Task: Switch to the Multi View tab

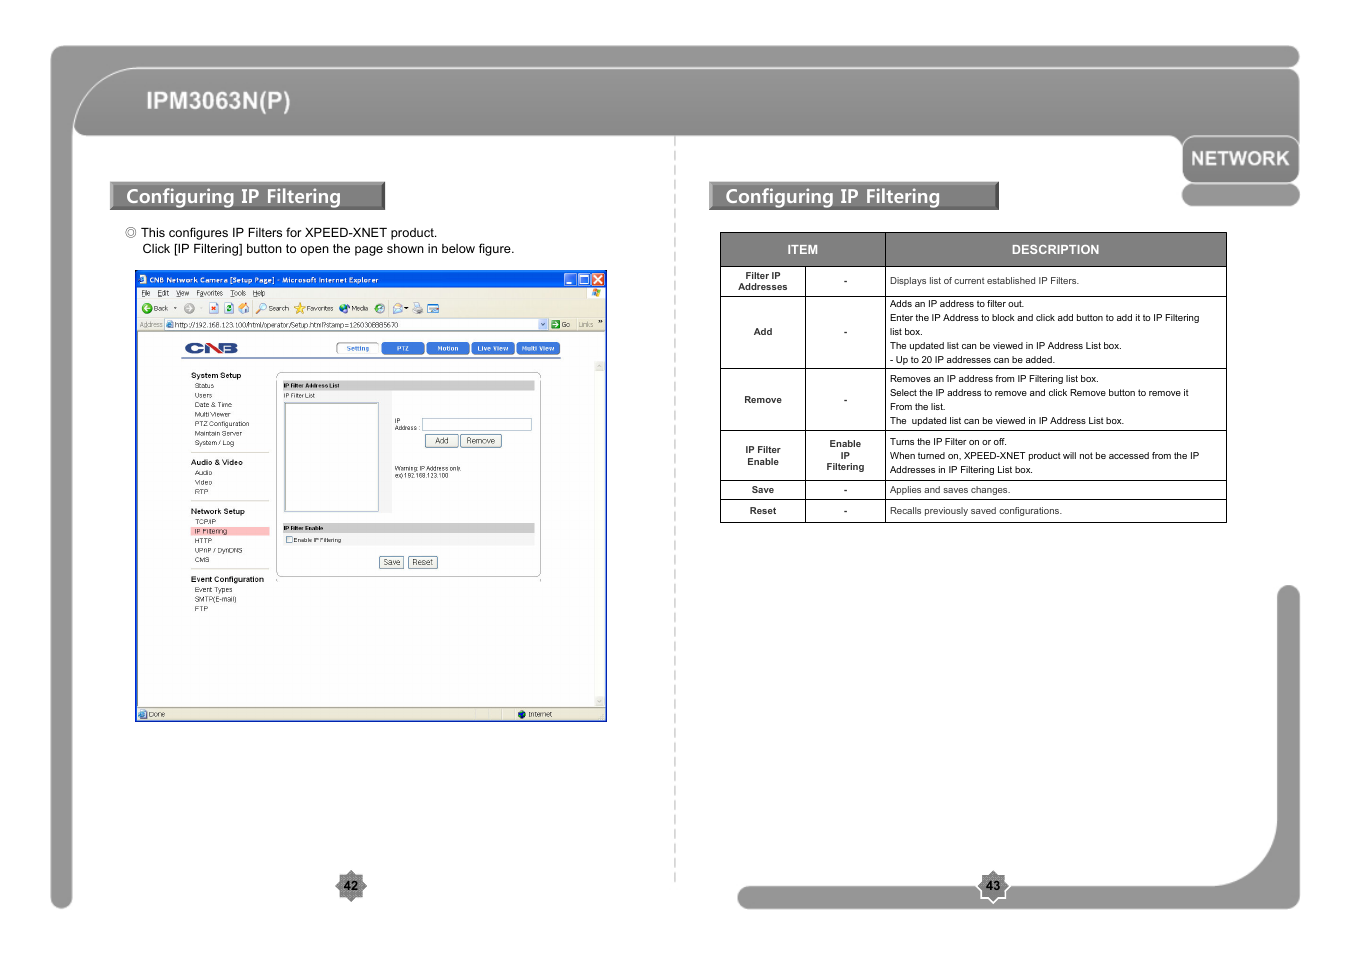Action: pos(538,349)
